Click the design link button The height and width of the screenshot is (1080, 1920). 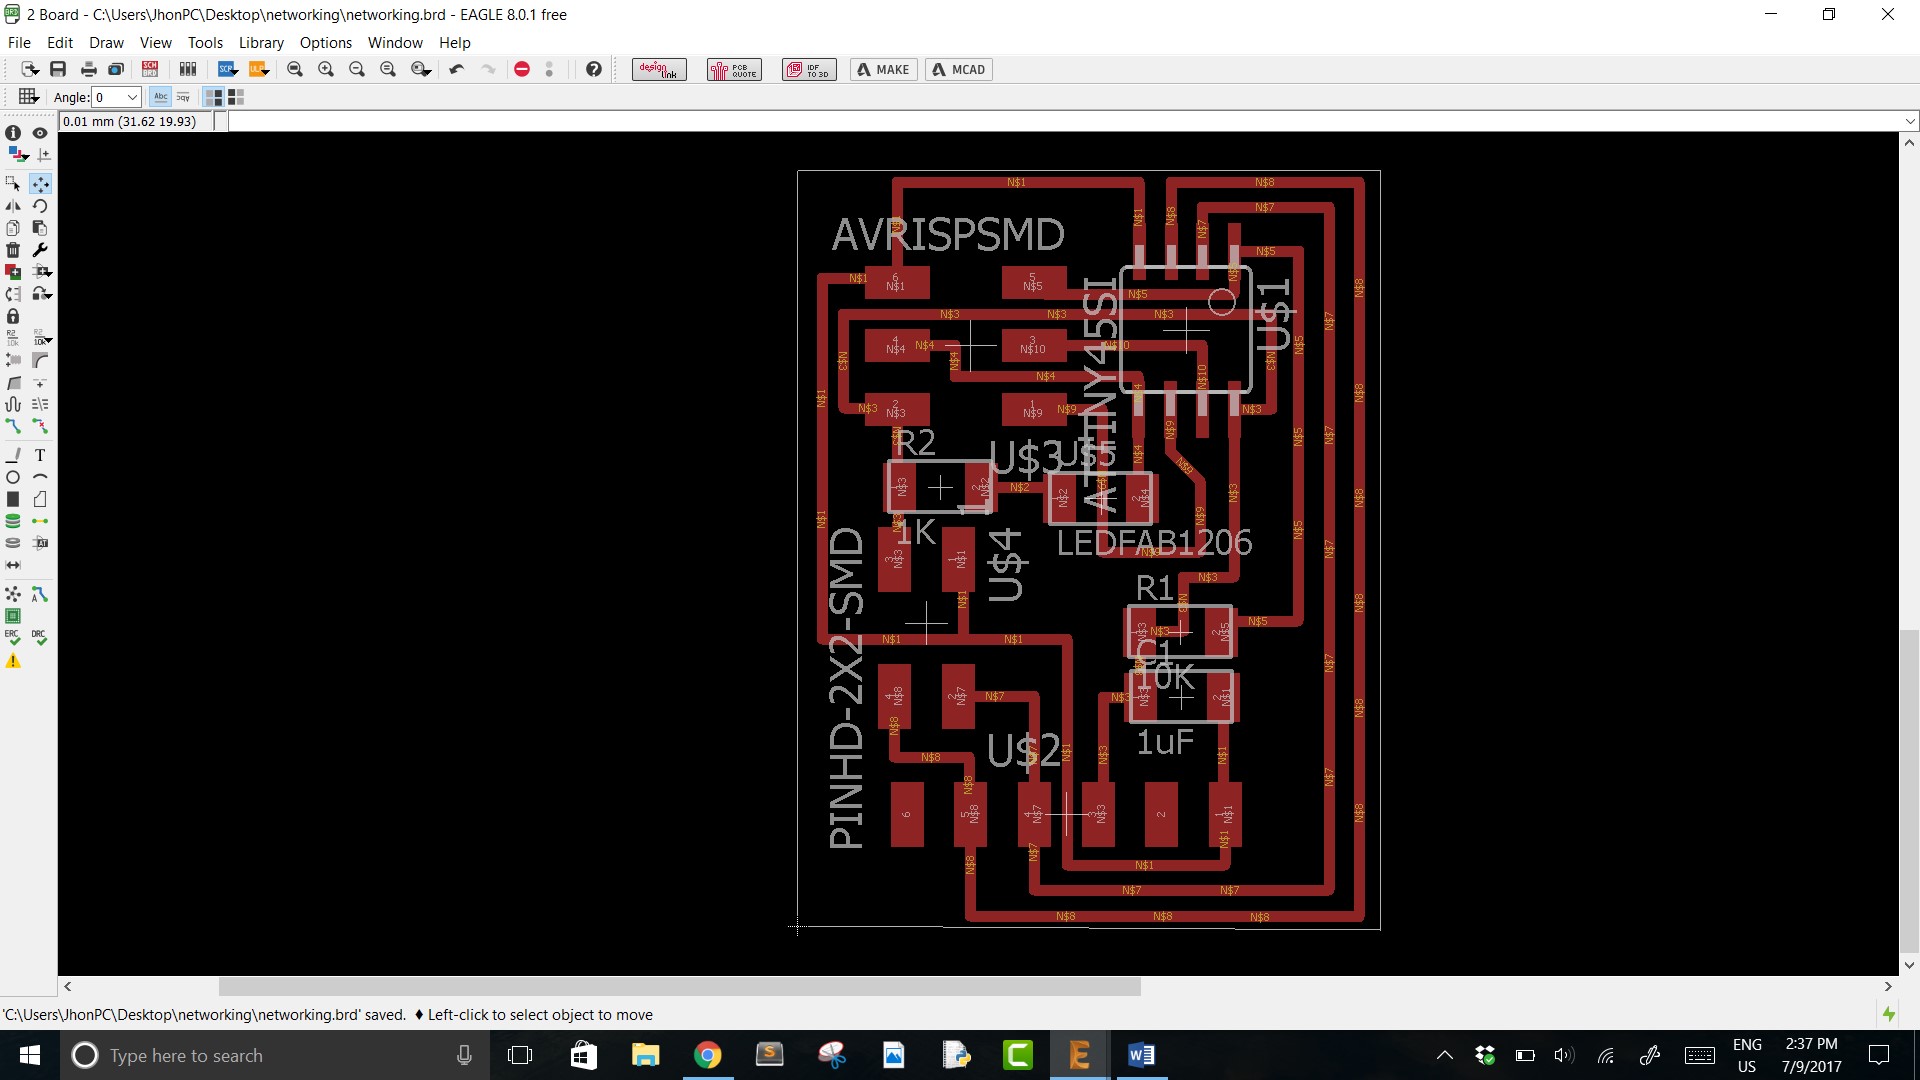659,69
